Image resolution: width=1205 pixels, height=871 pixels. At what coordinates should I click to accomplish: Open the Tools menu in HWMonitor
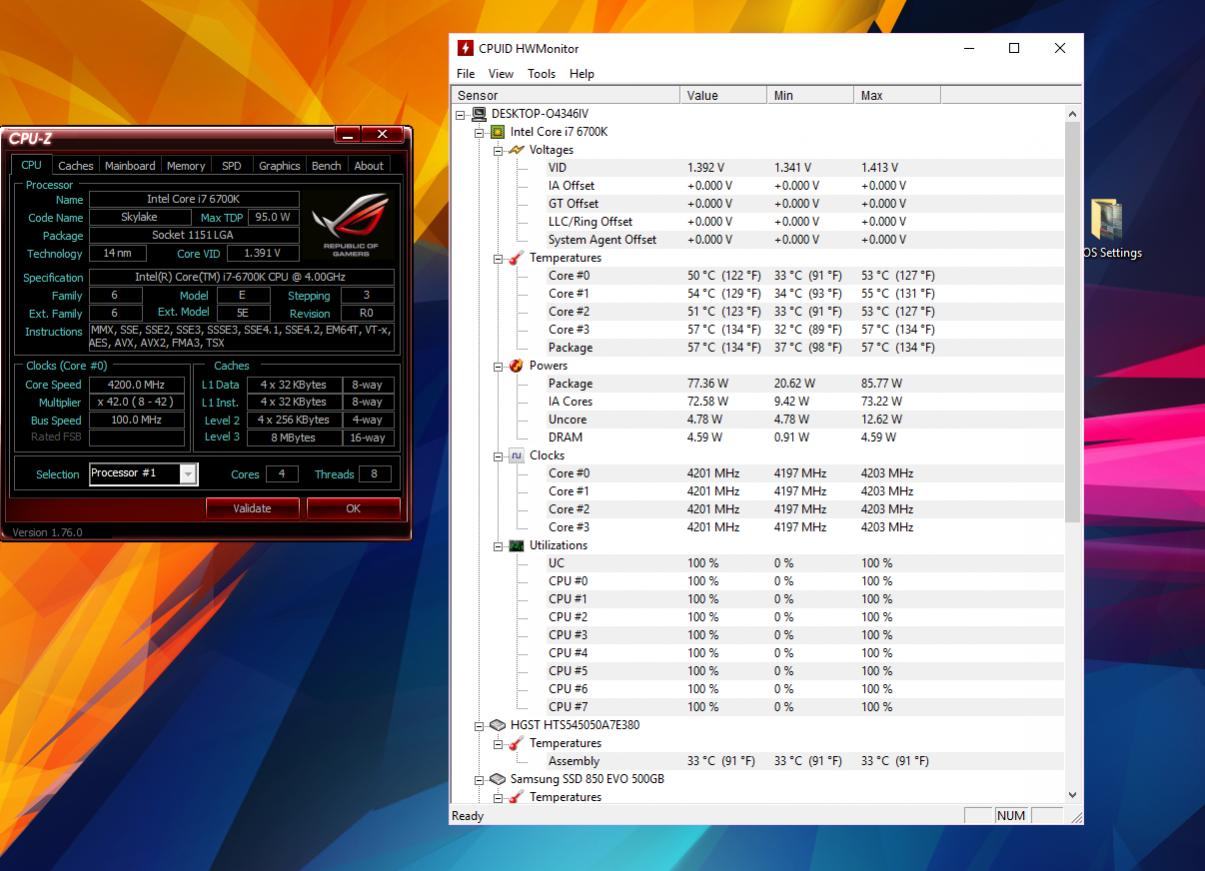point(541,73)
